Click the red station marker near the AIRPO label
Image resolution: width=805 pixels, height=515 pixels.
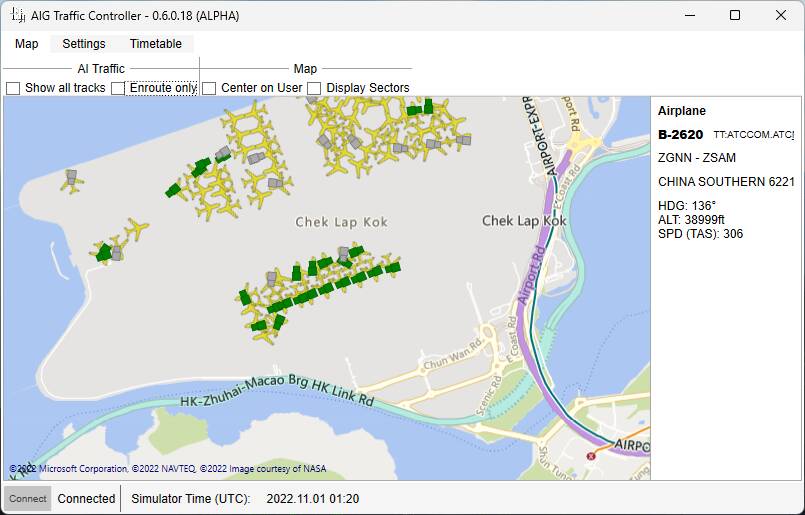tap(591, 456)
